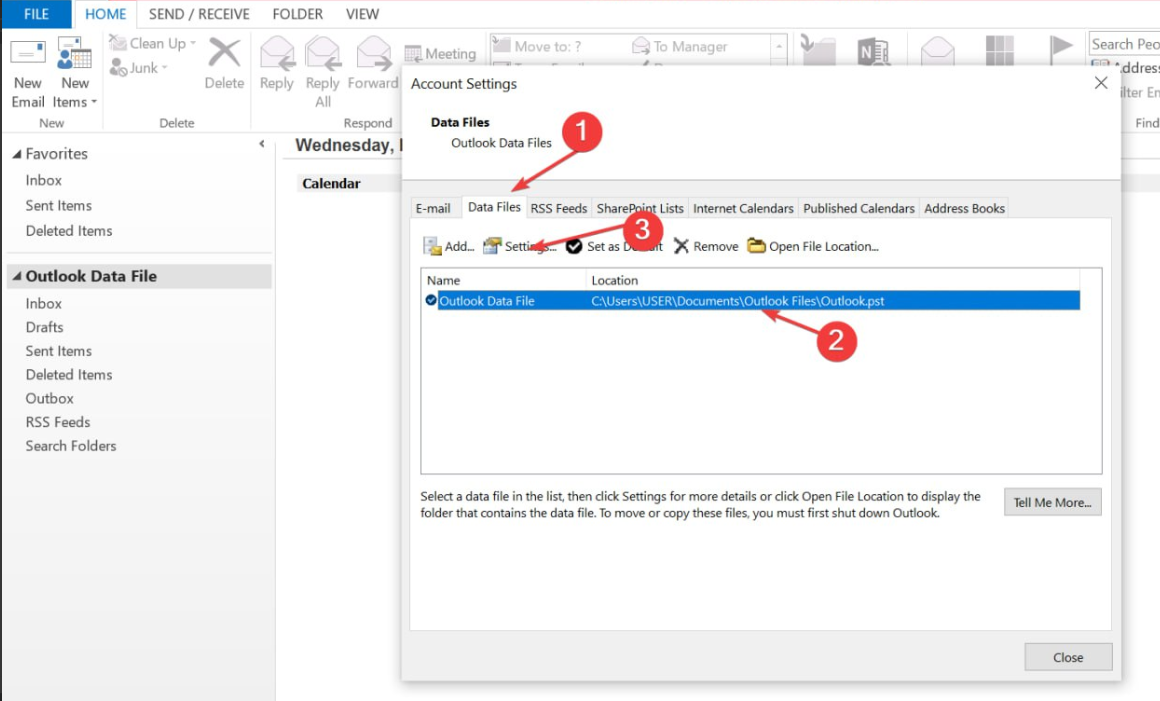The width and height of the screenshot is (1160, 701).
Task: Open the SEND / RECEIVE tab
Action: (x=199, y=14)
